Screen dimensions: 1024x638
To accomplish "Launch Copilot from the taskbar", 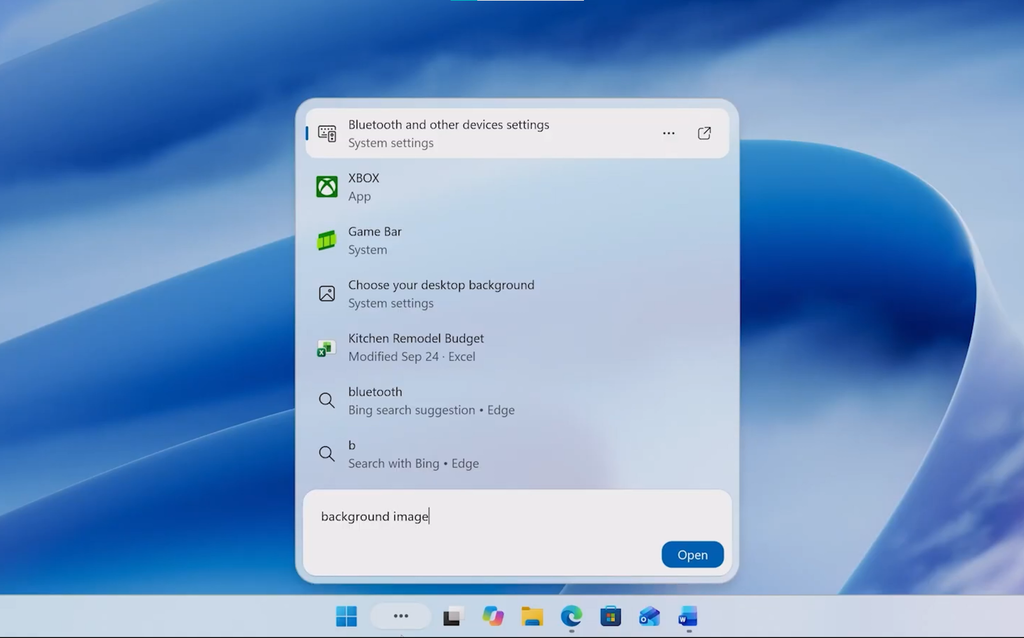I will click(493, 616).
